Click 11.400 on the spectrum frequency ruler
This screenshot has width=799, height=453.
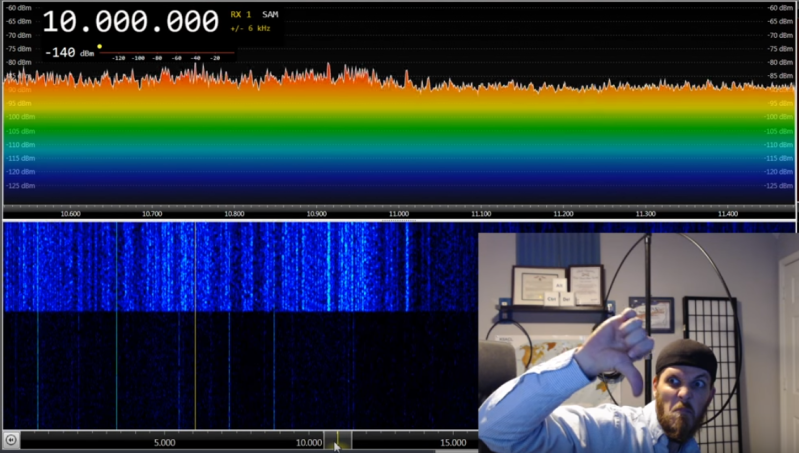[x=727, y=213]
